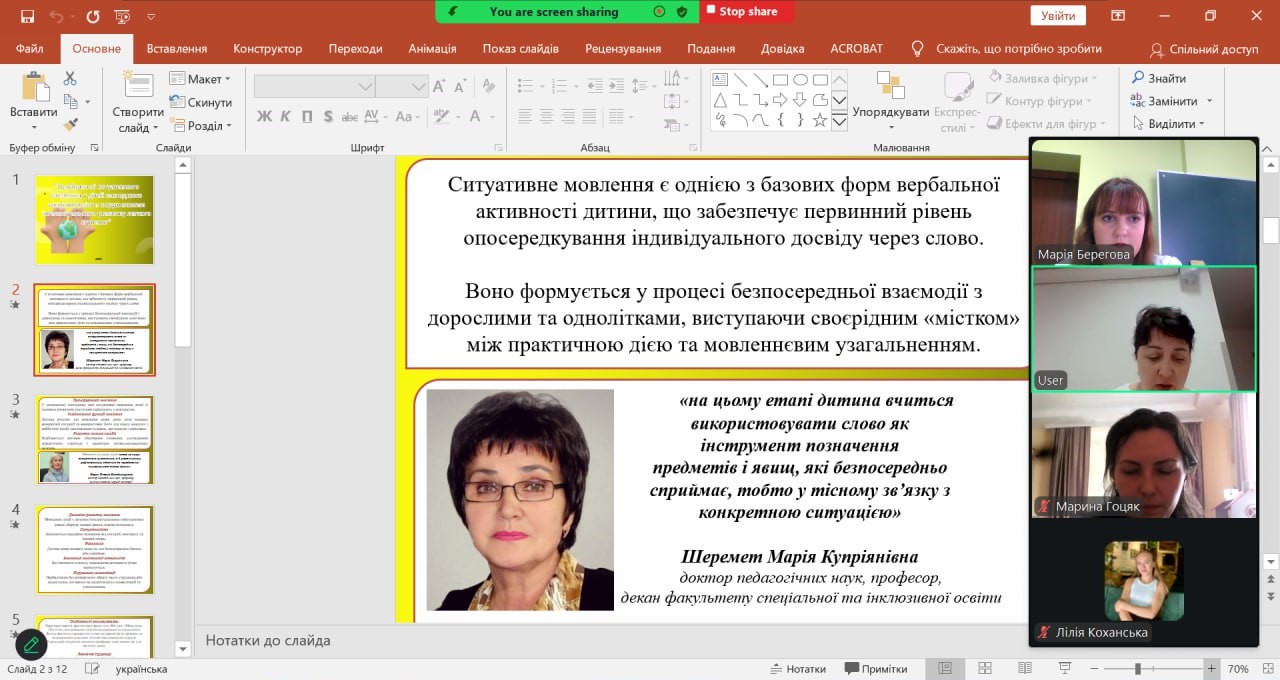Switch to the Анімація tab
Screen dimensions: 1280x680
(432, 48)
